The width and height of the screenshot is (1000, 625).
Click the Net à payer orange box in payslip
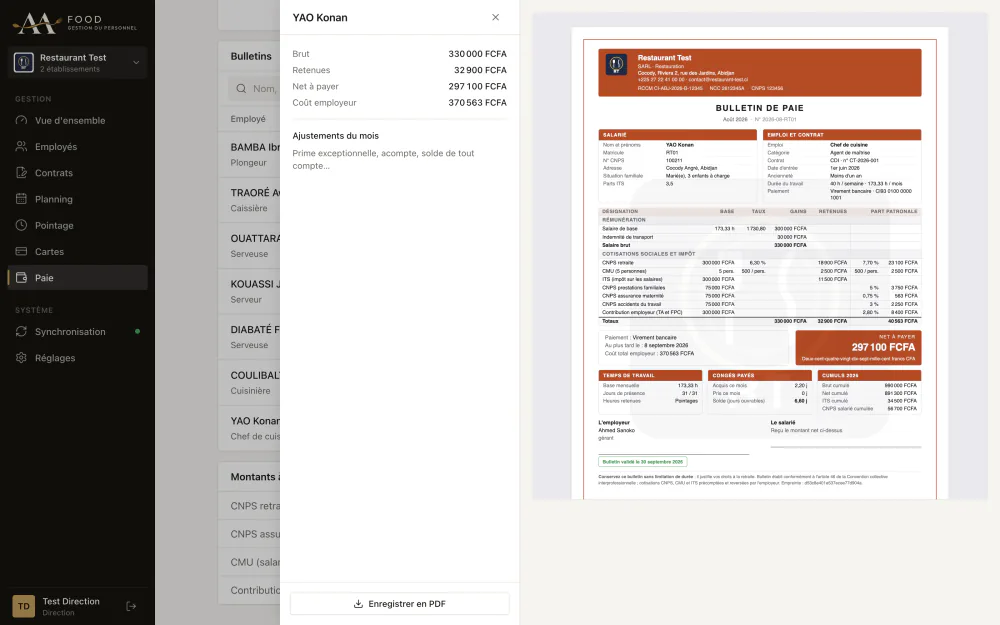[858, 347]
